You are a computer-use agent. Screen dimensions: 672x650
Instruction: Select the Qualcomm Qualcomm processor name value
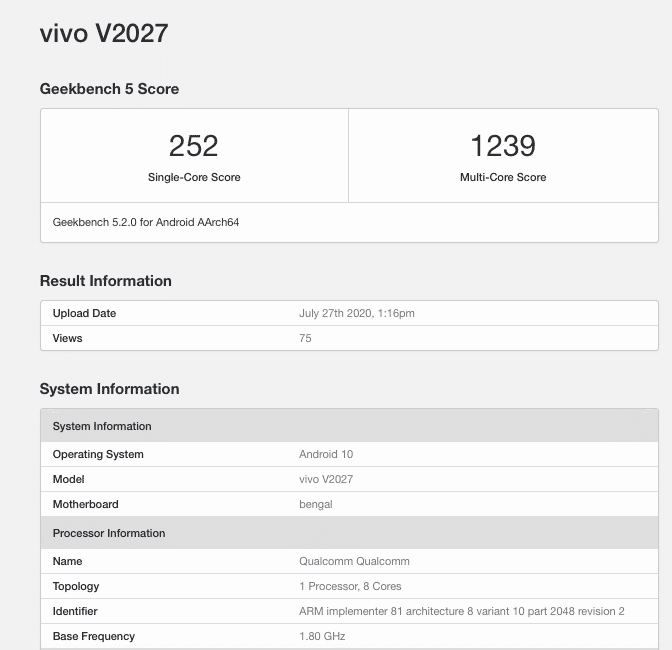[354, 561]
